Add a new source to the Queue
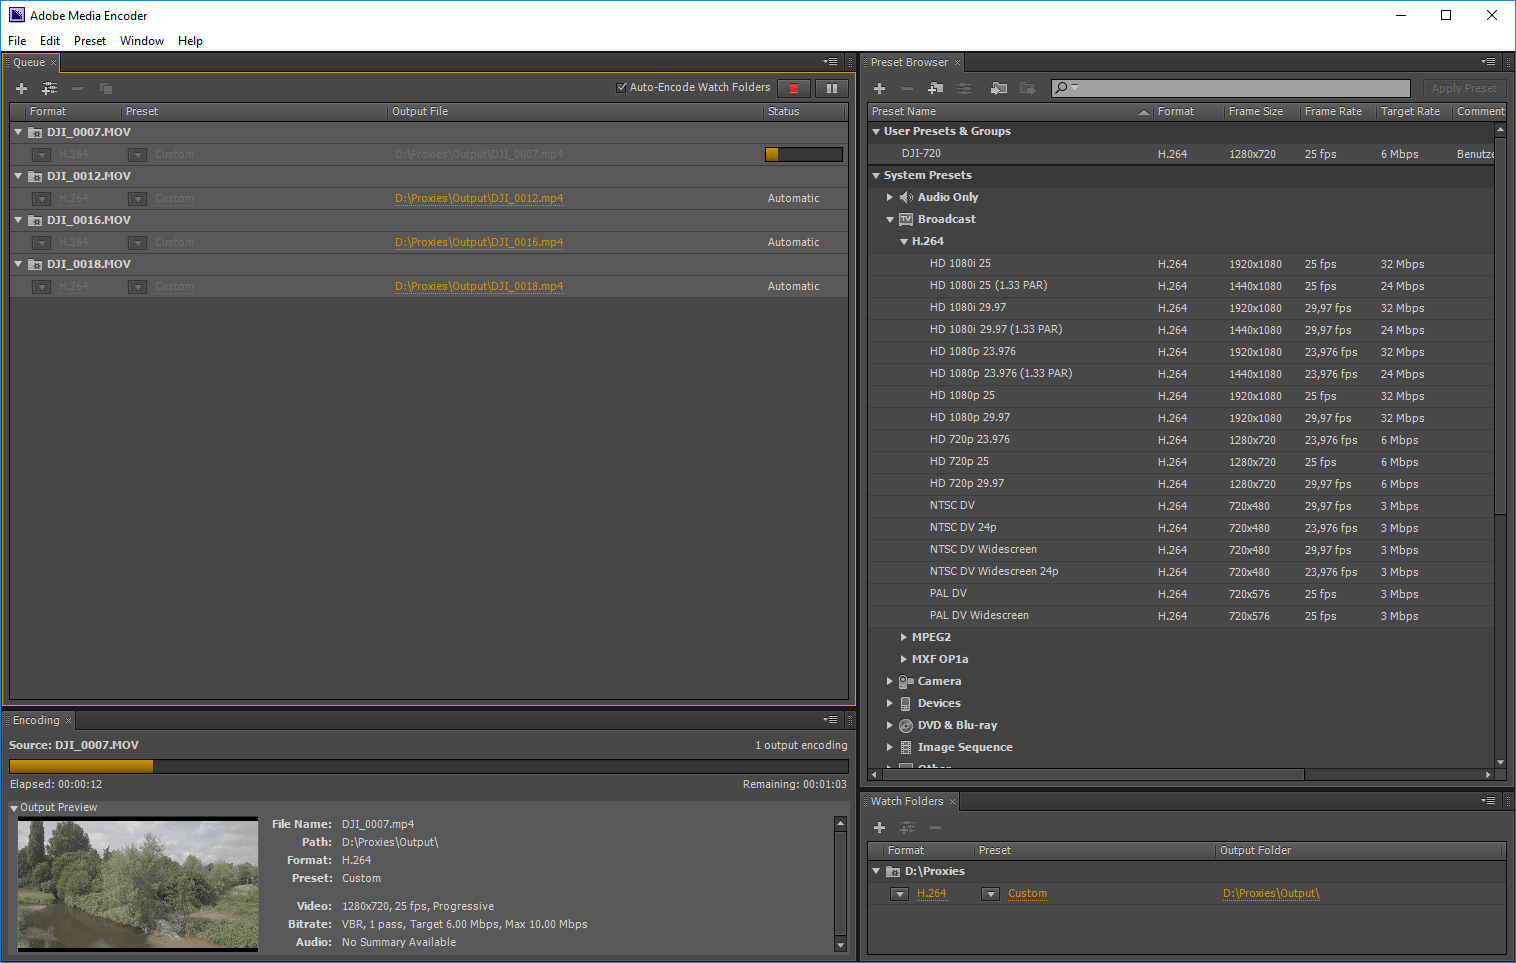This screenshot has height=963, width=1516. point(21,88)
